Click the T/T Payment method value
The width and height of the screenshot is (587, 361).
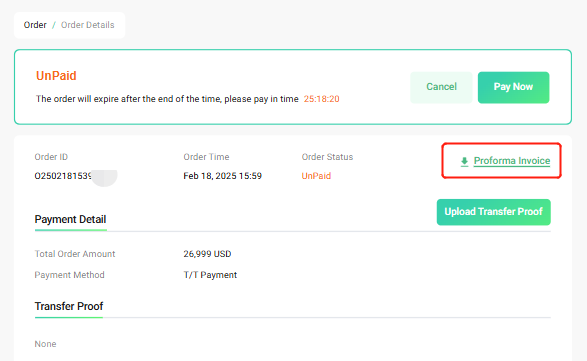click(210, 275)
